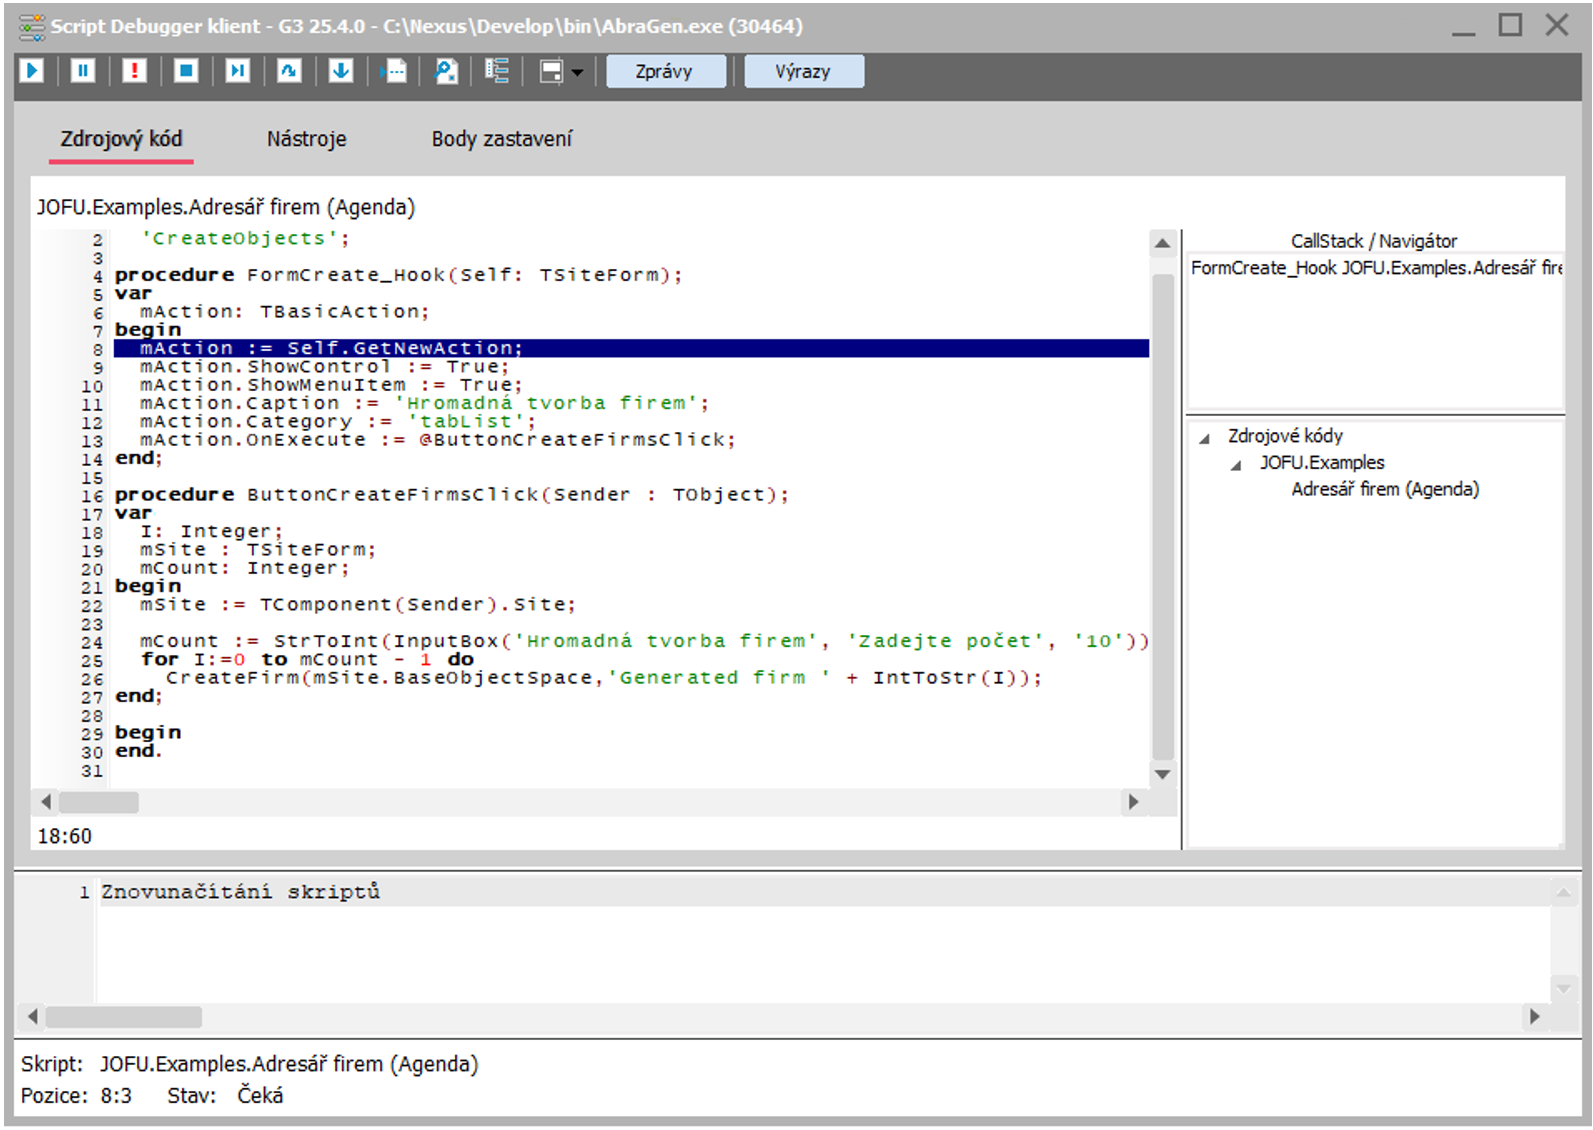
Task: Open the Body zastavení tab
Action: coord(501,139)
